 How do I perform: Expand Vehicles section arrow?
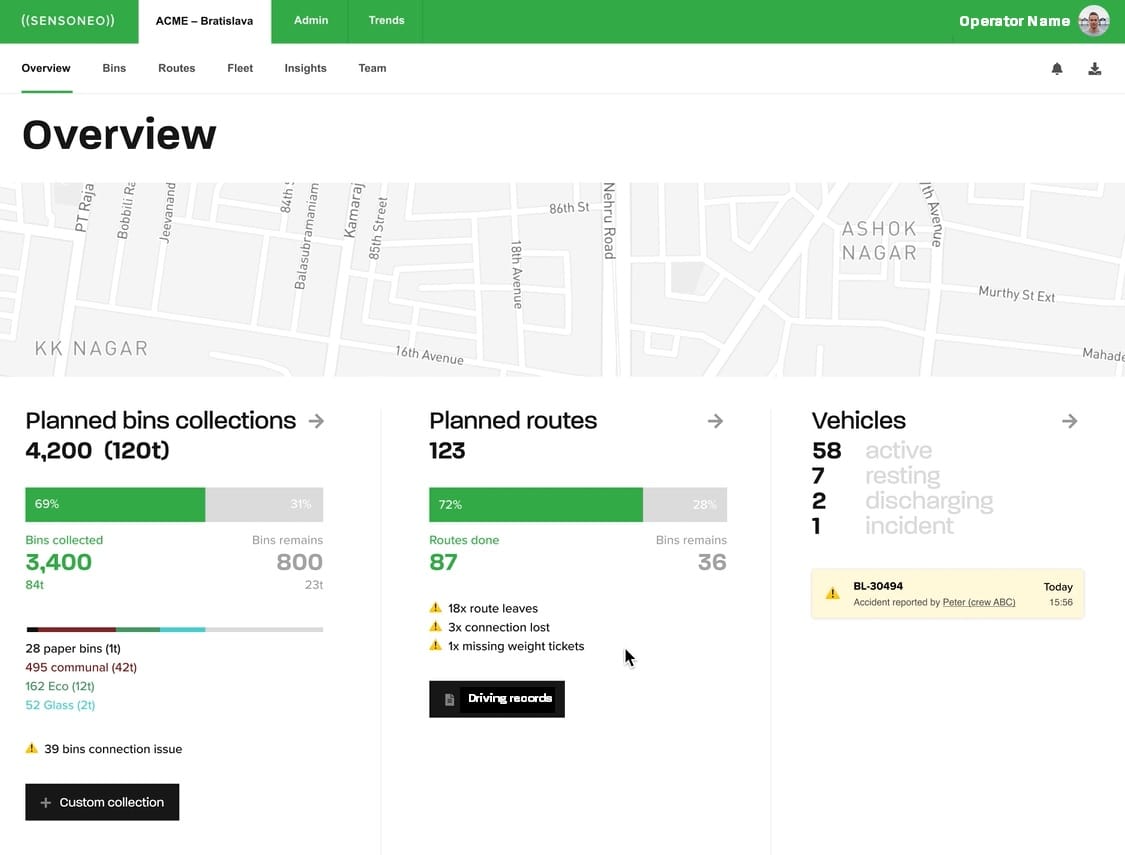(x=1070, y=421)
